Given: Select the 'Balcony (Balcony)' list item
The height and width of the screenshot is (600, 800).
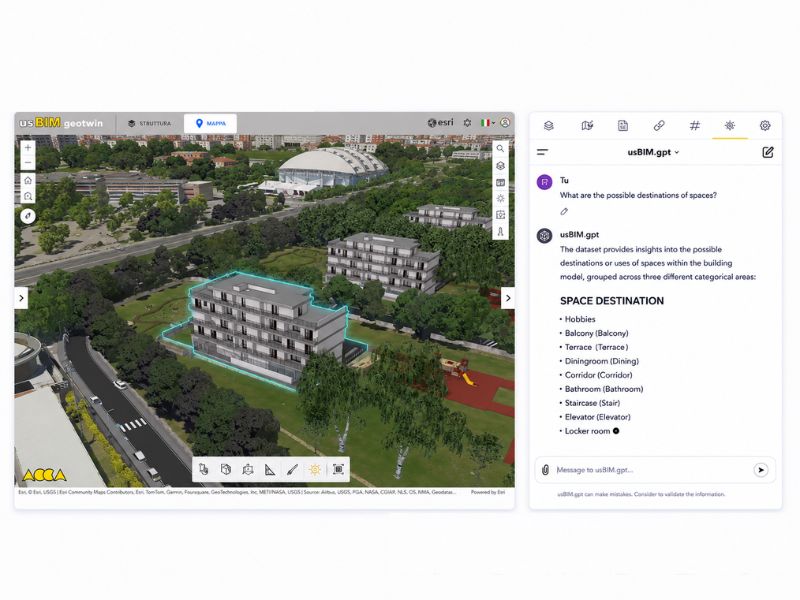Looking at the screenshot, I should pos(596,333).
